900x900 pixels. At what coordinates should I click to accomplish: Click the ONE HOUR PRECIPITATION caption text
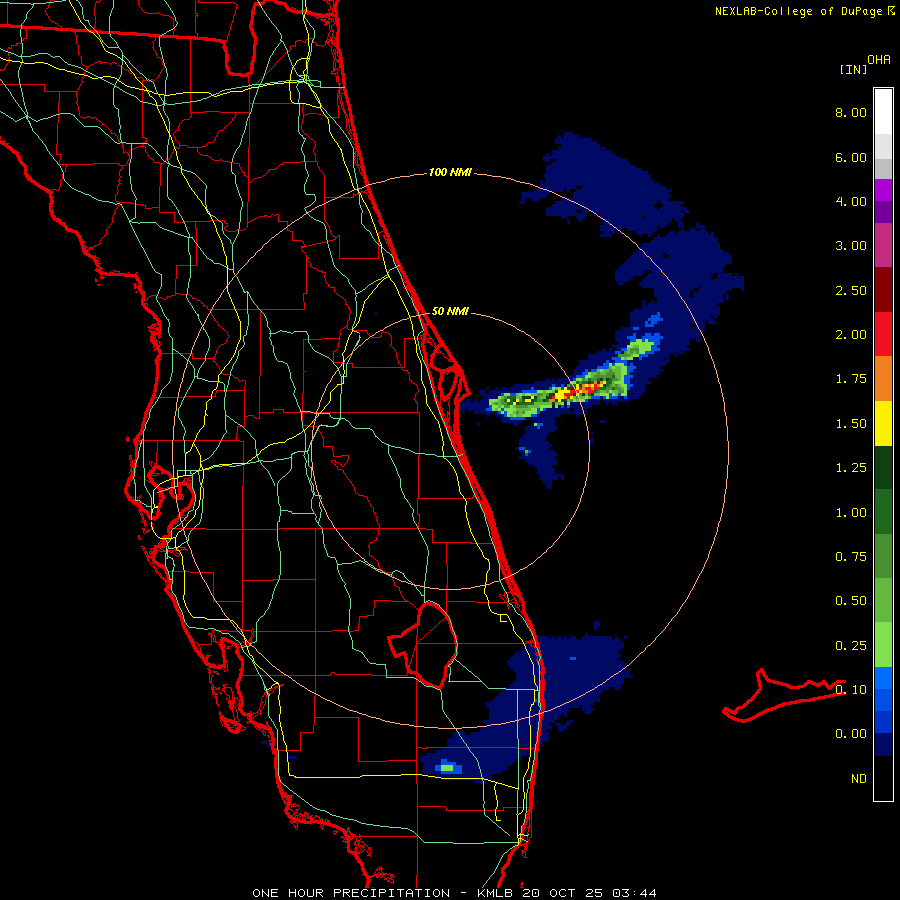click(x=351, y=893)
